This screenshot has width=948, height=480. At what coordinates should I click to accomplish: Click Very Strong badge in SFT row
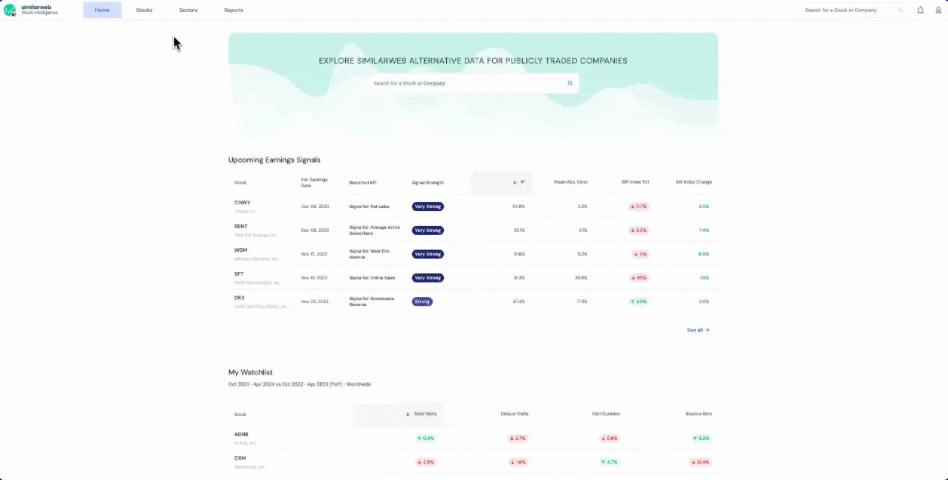point(428,278)
